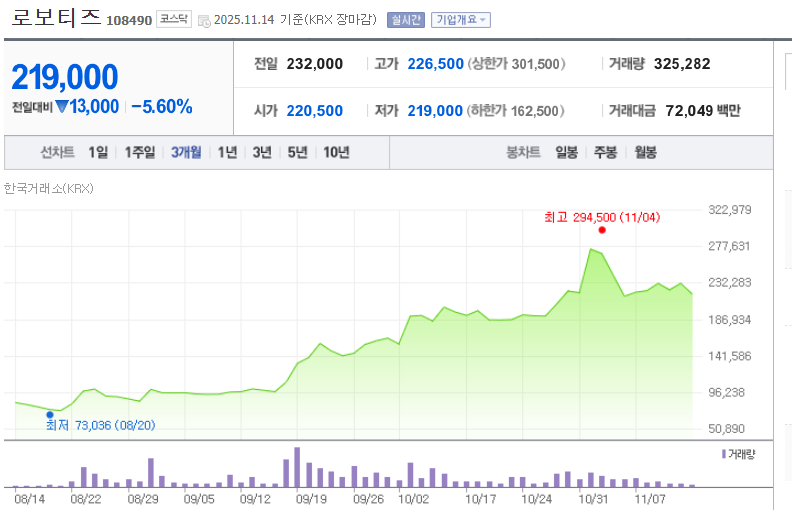Select the 1일 line chart period
The height and width of the screenshot is (510, 792).
point(98,152)
